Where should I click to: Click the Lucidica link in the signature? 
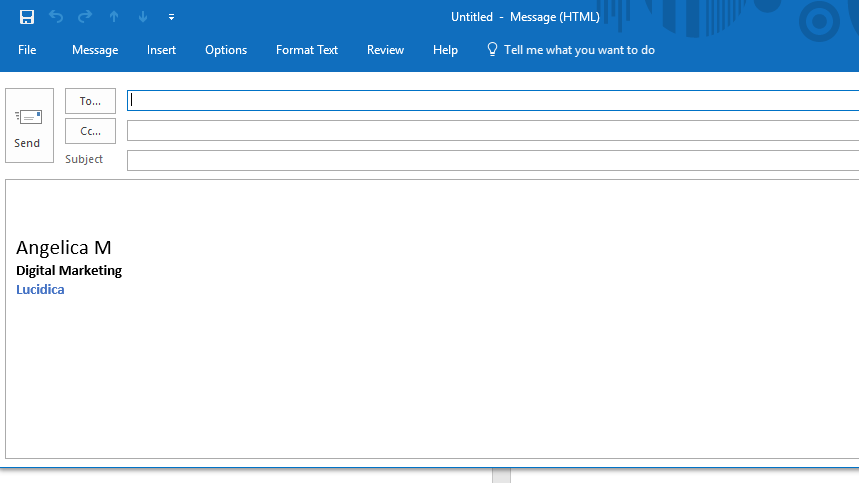click(x=40, y=290)
